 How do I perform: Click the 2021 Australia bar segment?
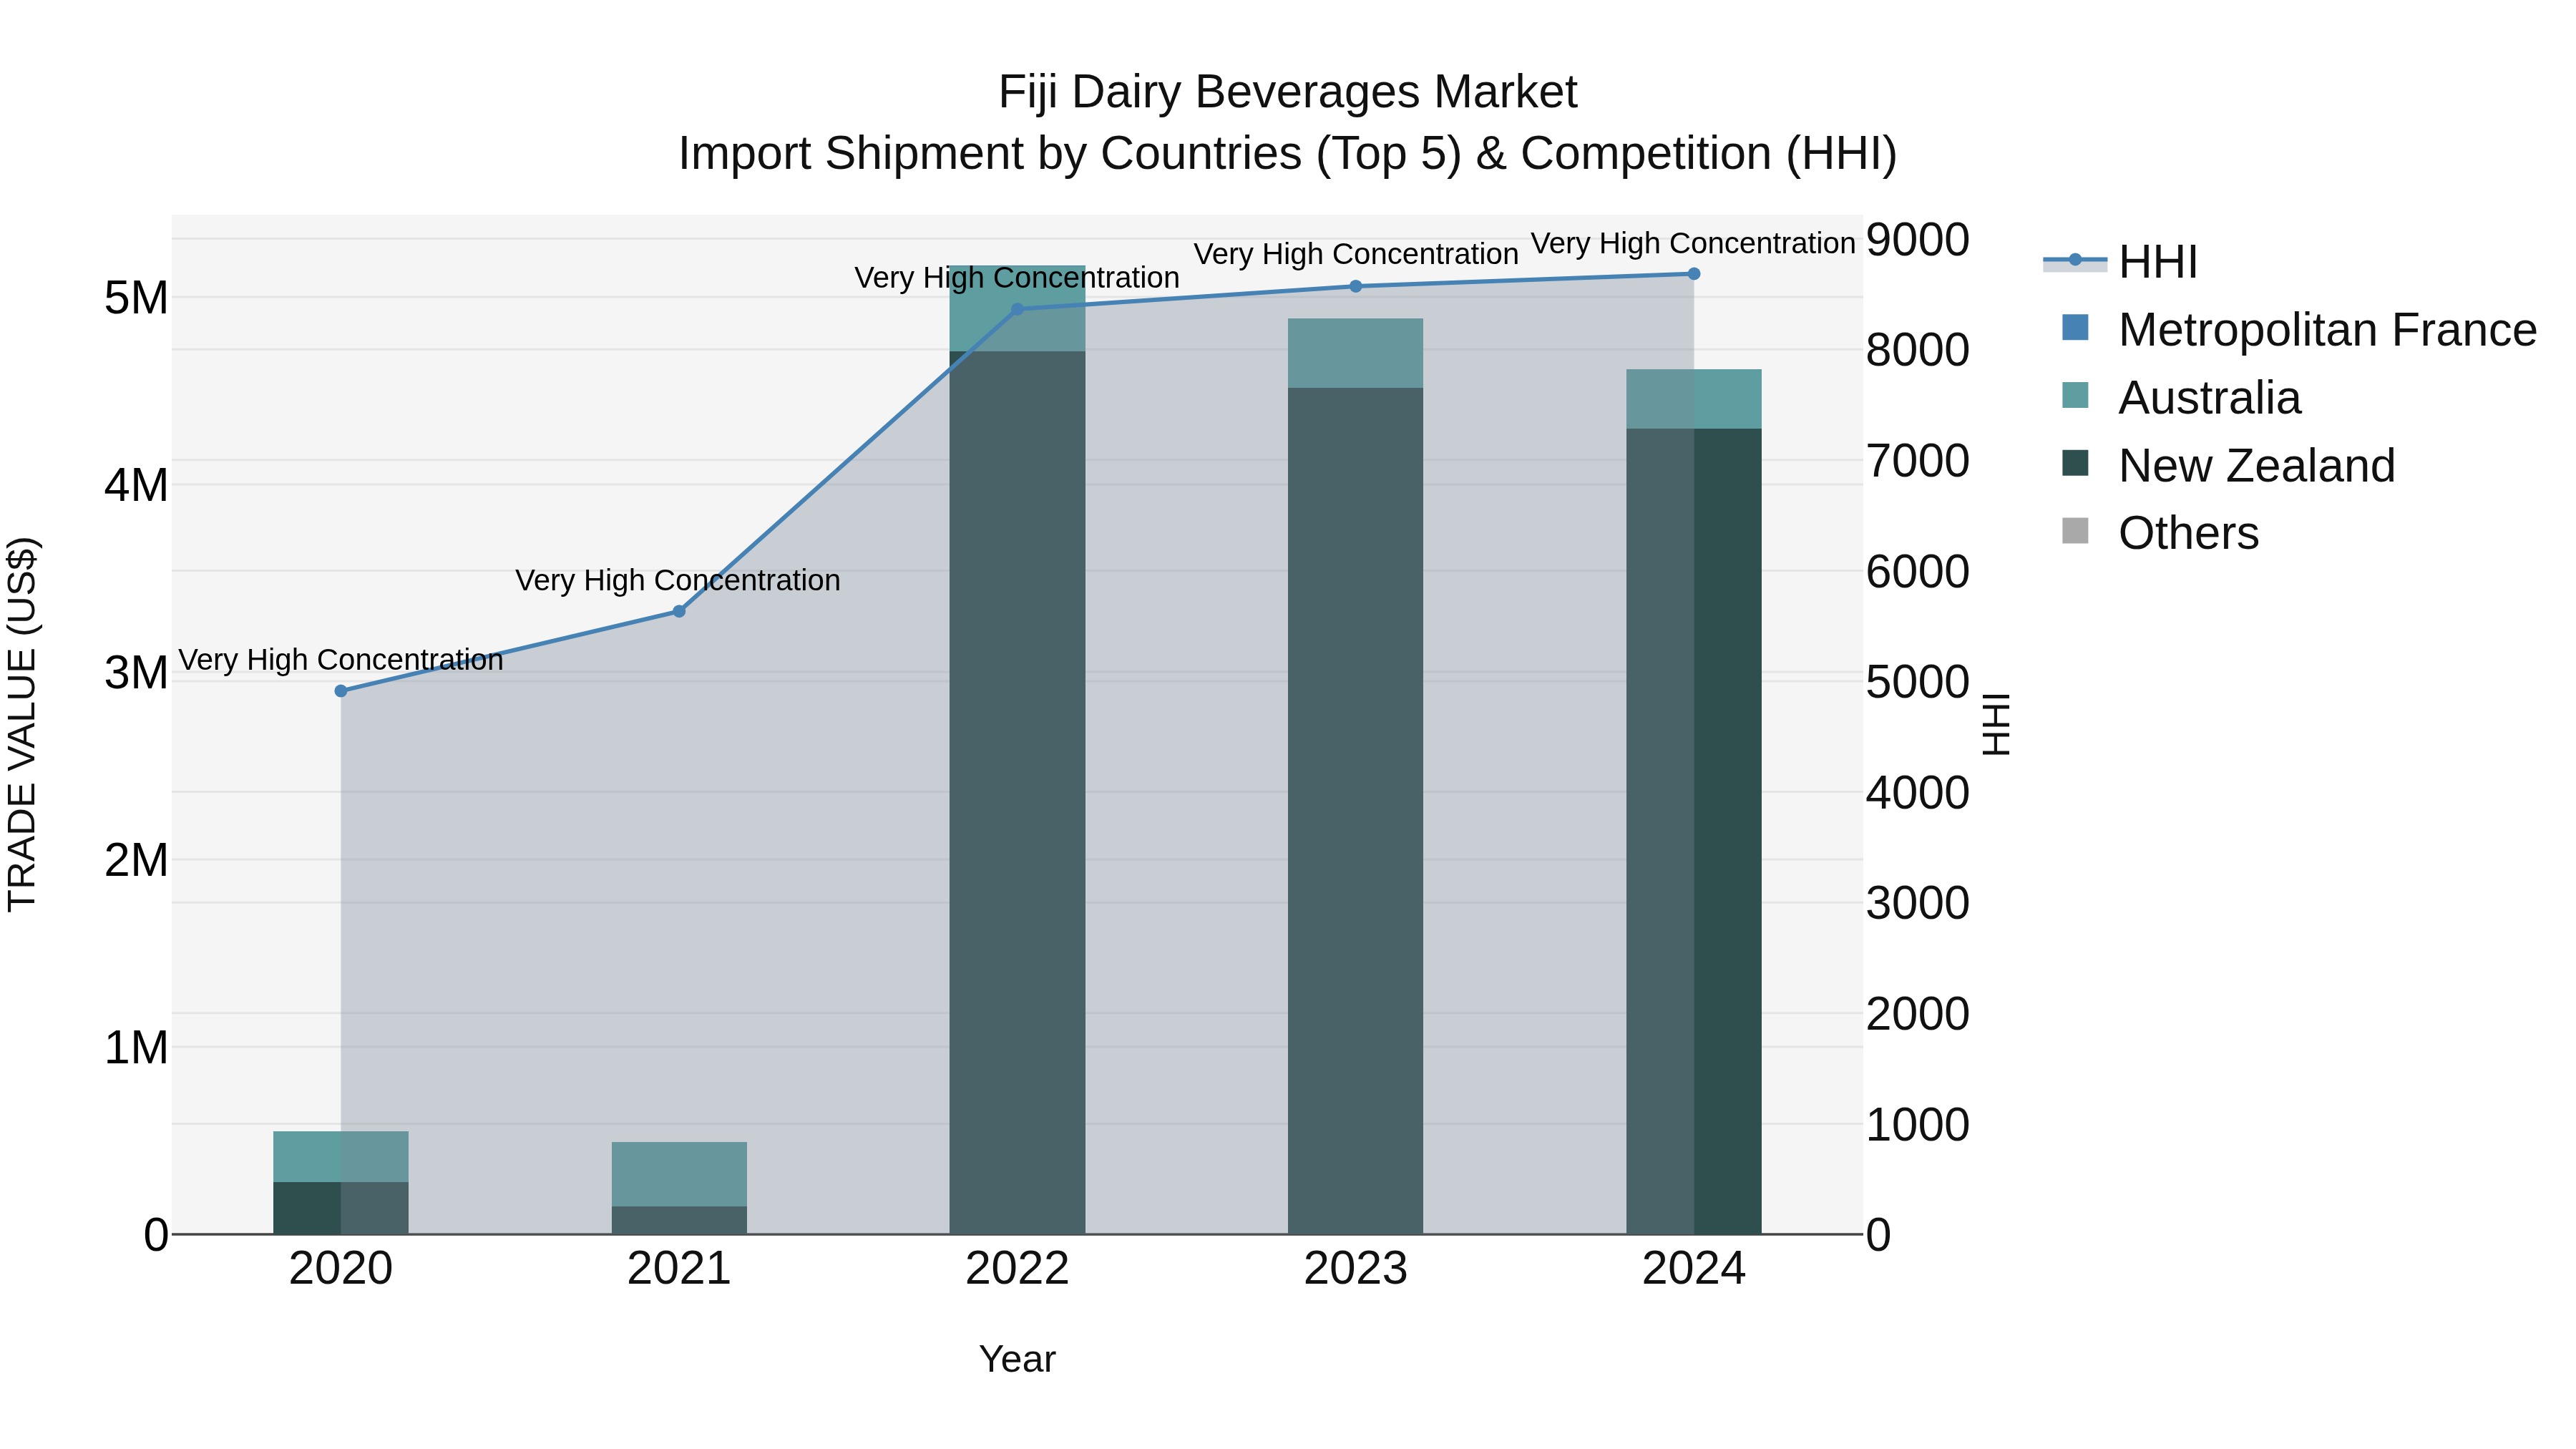(679, 1174)
